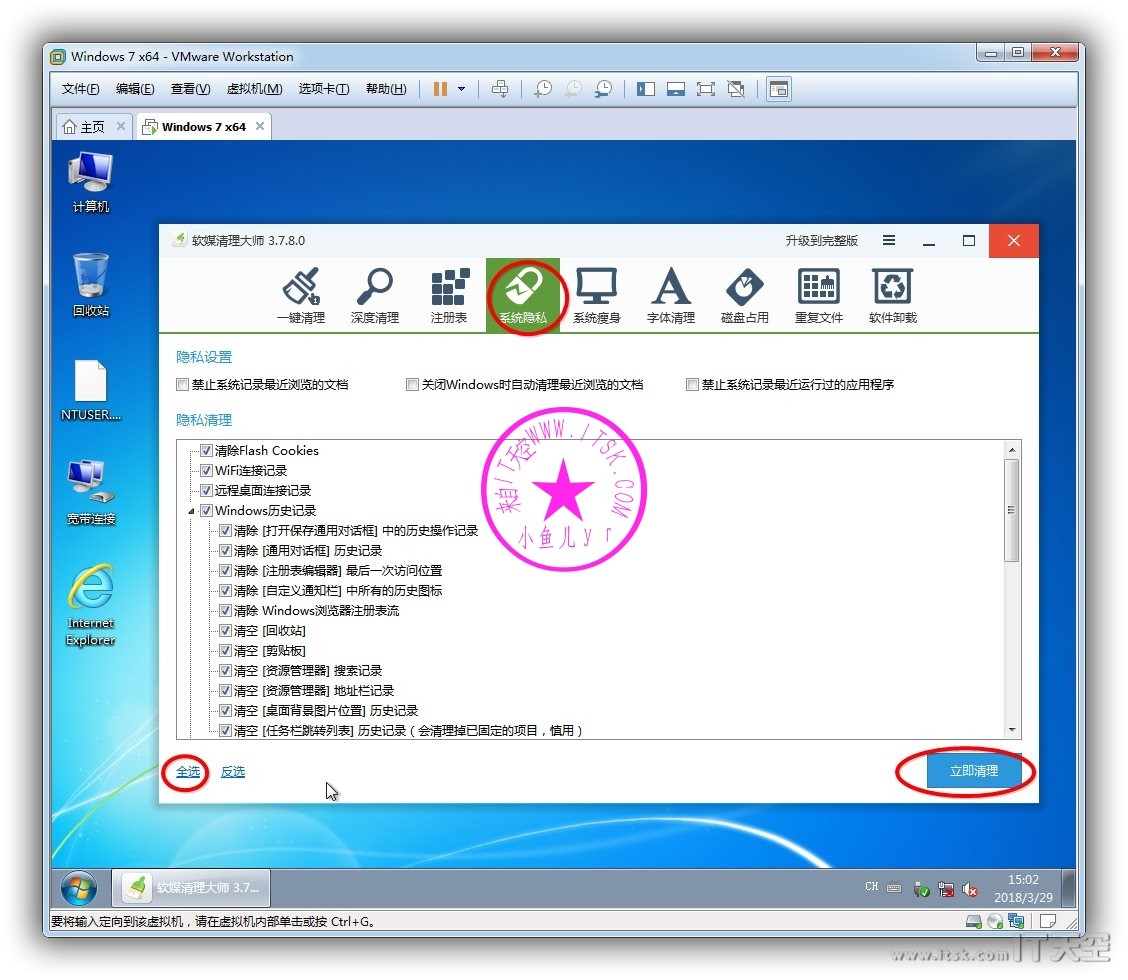Image resolution: width=1128 pixels, height=980 pixels.
Task: Switch to 系统瘦身 system slimming
Action: pyautogui.click(x=597, y=296)
